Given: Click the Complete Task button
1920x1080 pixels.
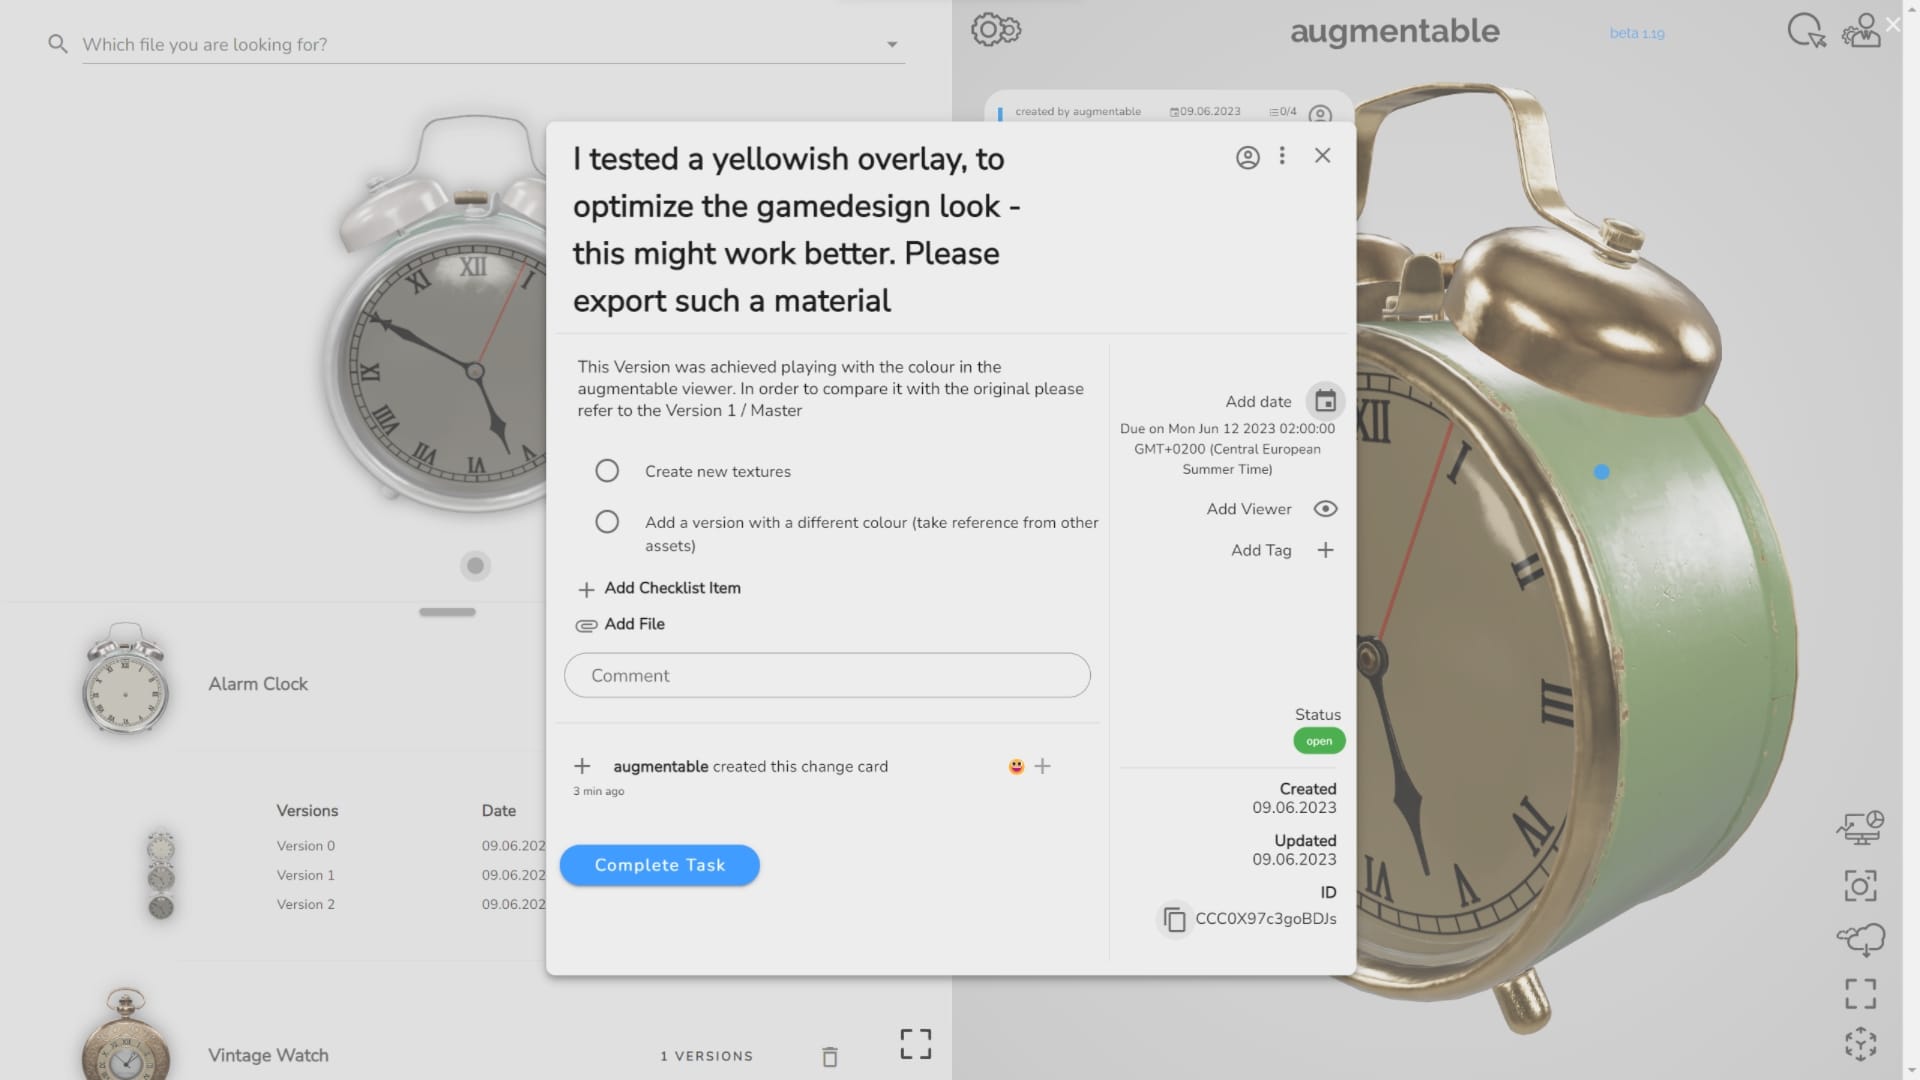Looking at the screenshot, I should click(659, 865).
